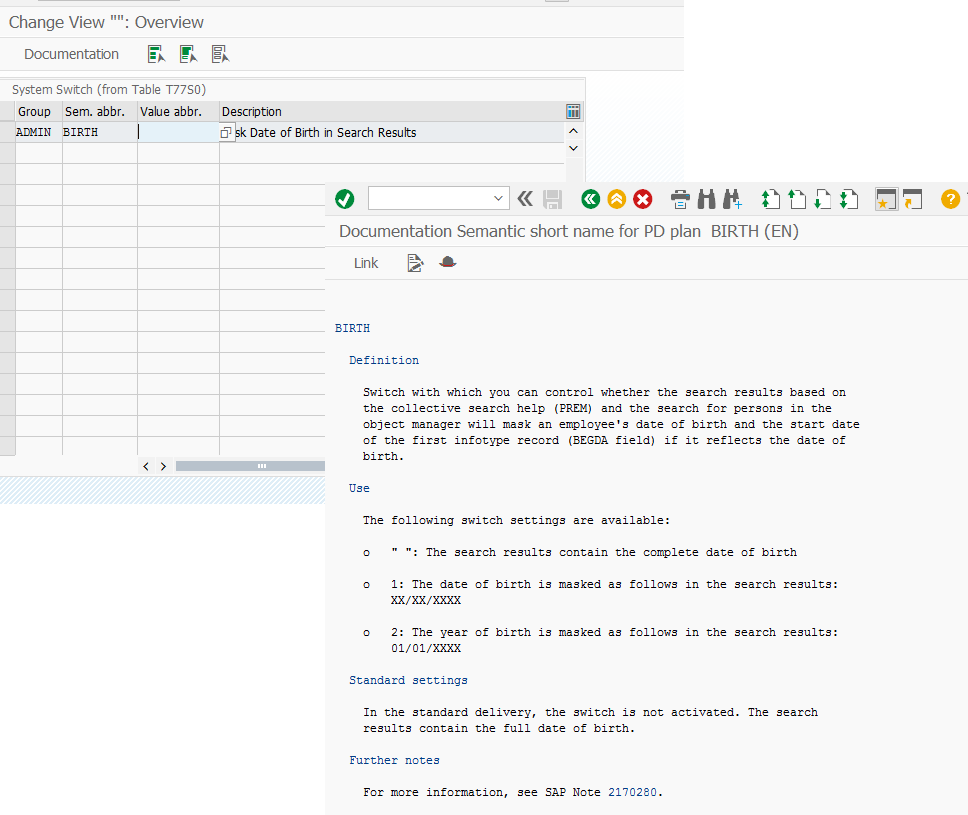Go to Previous Page icon
The height and width of the screenshot is (815, 968).
click(x=797, y=199)
